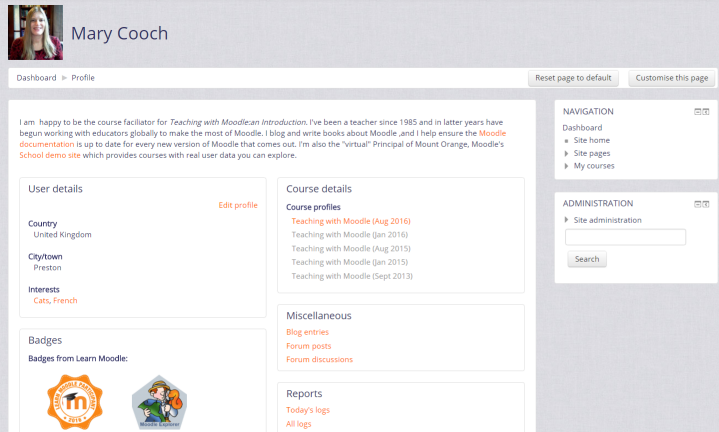Open the French interest link
The height and width of the screenshot is (432, 719).
coord(65,300)
